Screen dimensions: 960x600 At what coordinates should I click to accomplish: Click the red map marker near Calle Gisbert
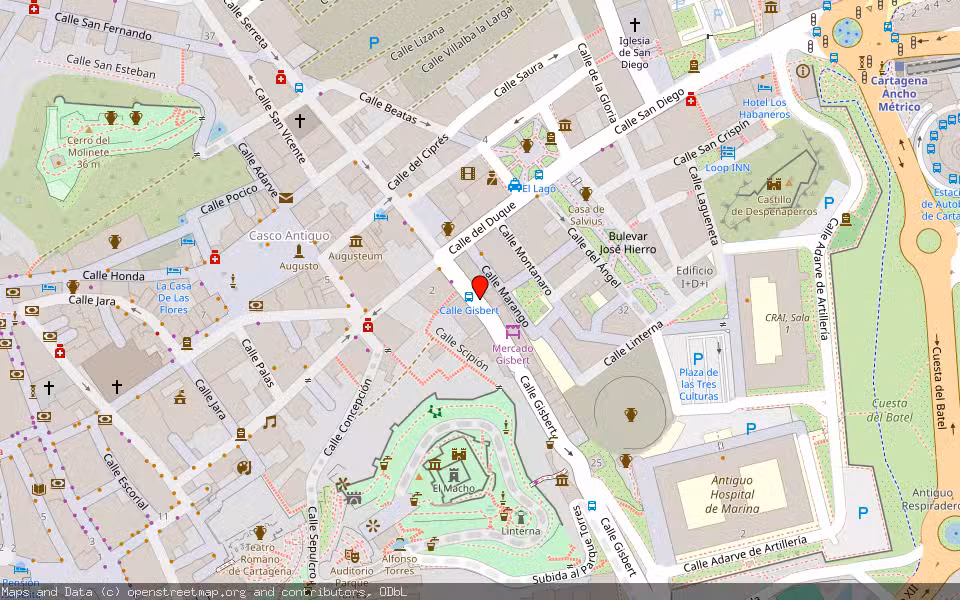pyautogui.click(x=480, y=286)
